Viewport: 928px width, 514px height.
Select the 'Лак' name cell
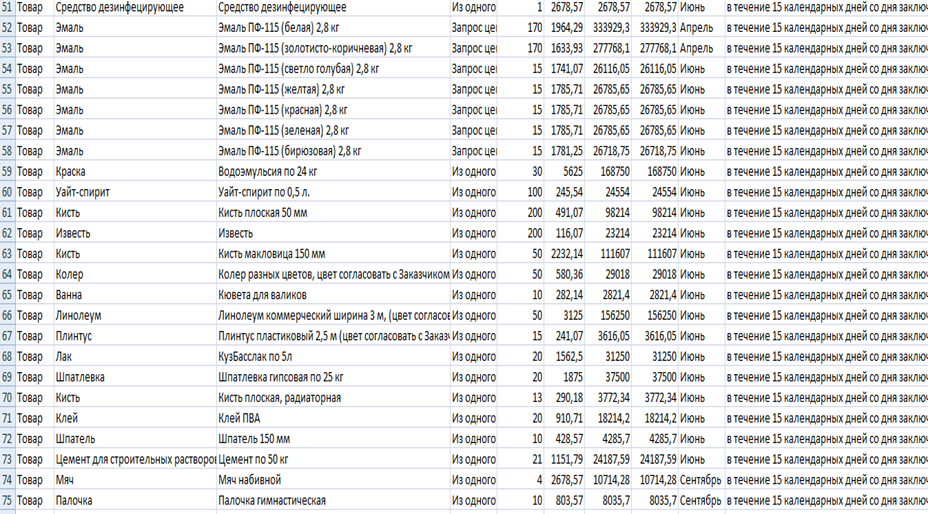(x=136, y=356)
